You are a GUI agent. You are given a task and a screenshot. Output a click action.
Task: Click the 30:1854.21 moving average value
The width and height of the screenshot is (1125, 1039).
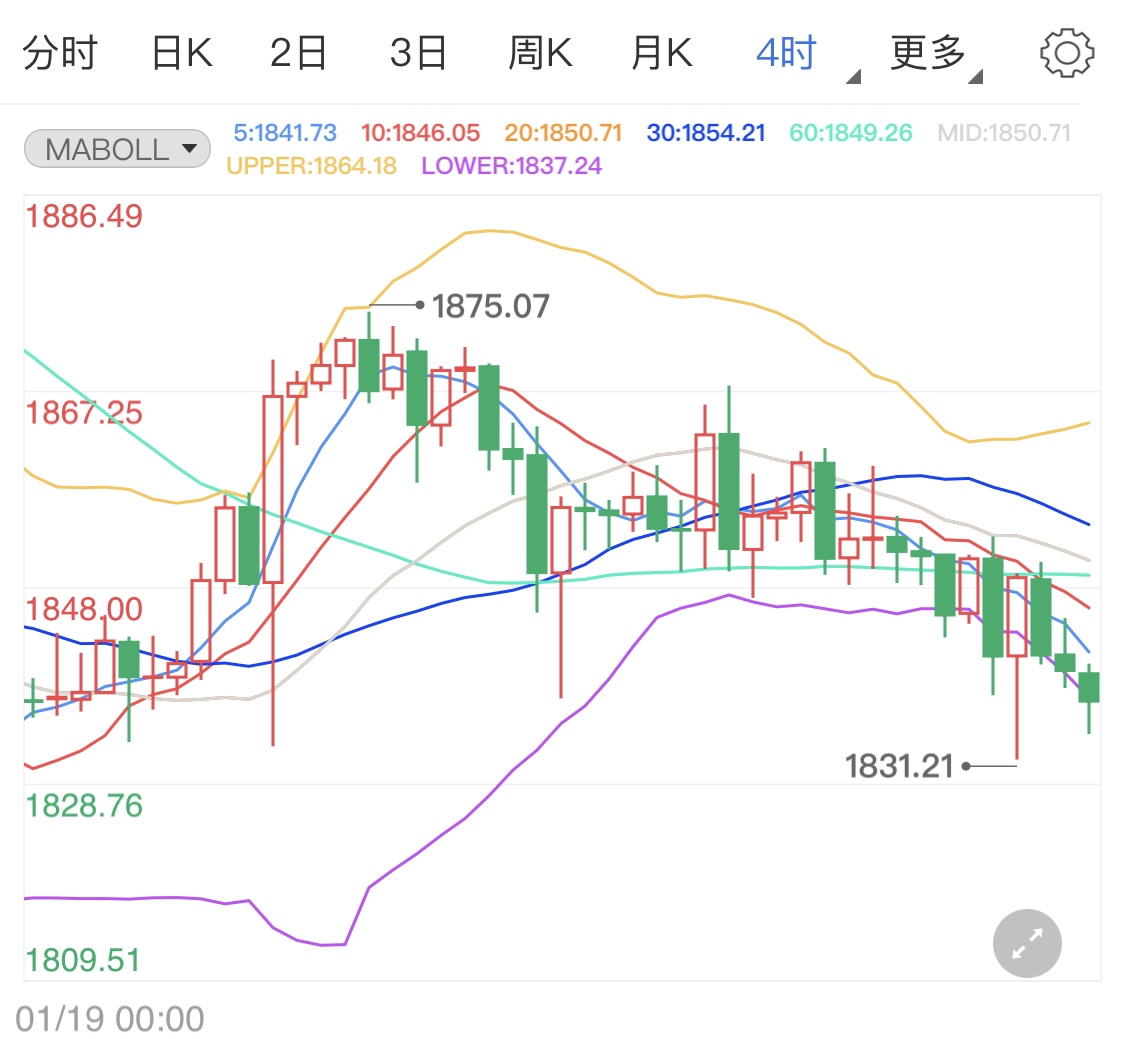tap(706, 133)
